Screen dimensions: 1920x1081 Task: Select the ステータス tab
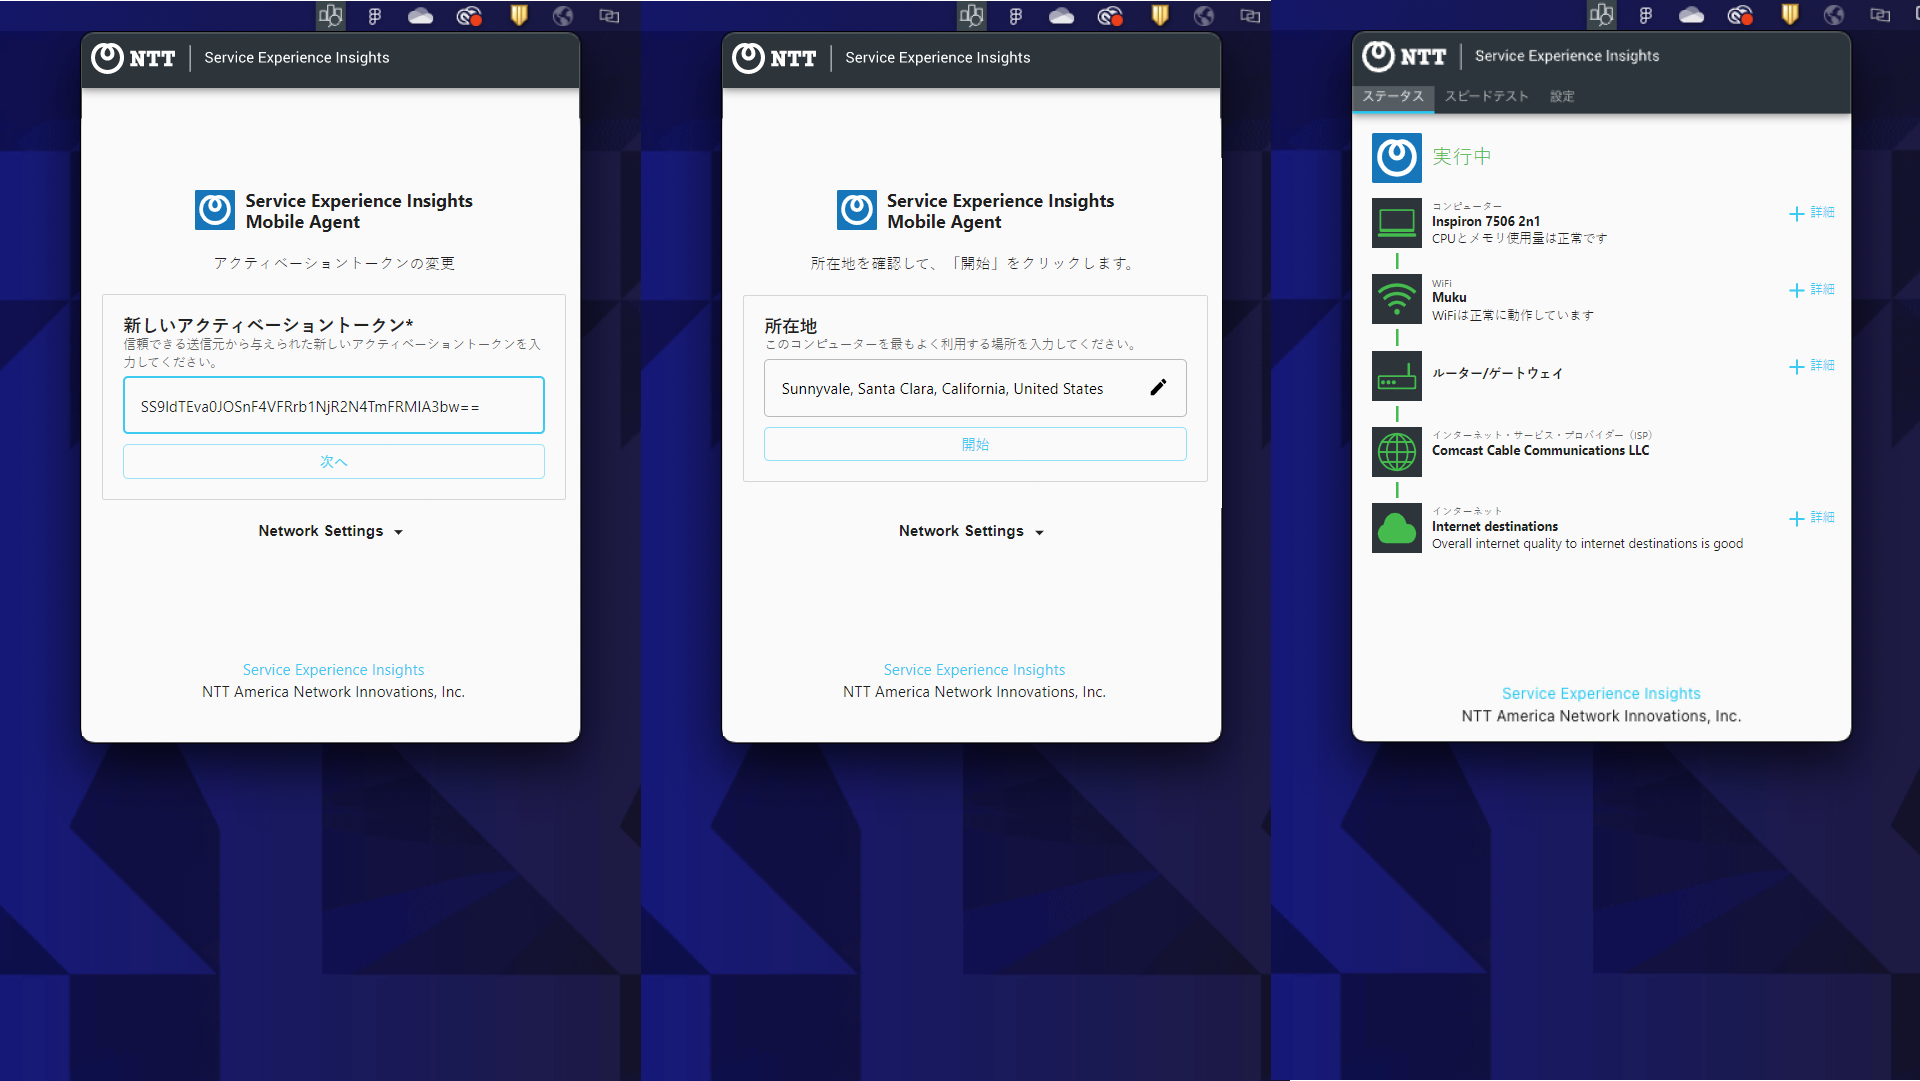[x=1393, y=97]
